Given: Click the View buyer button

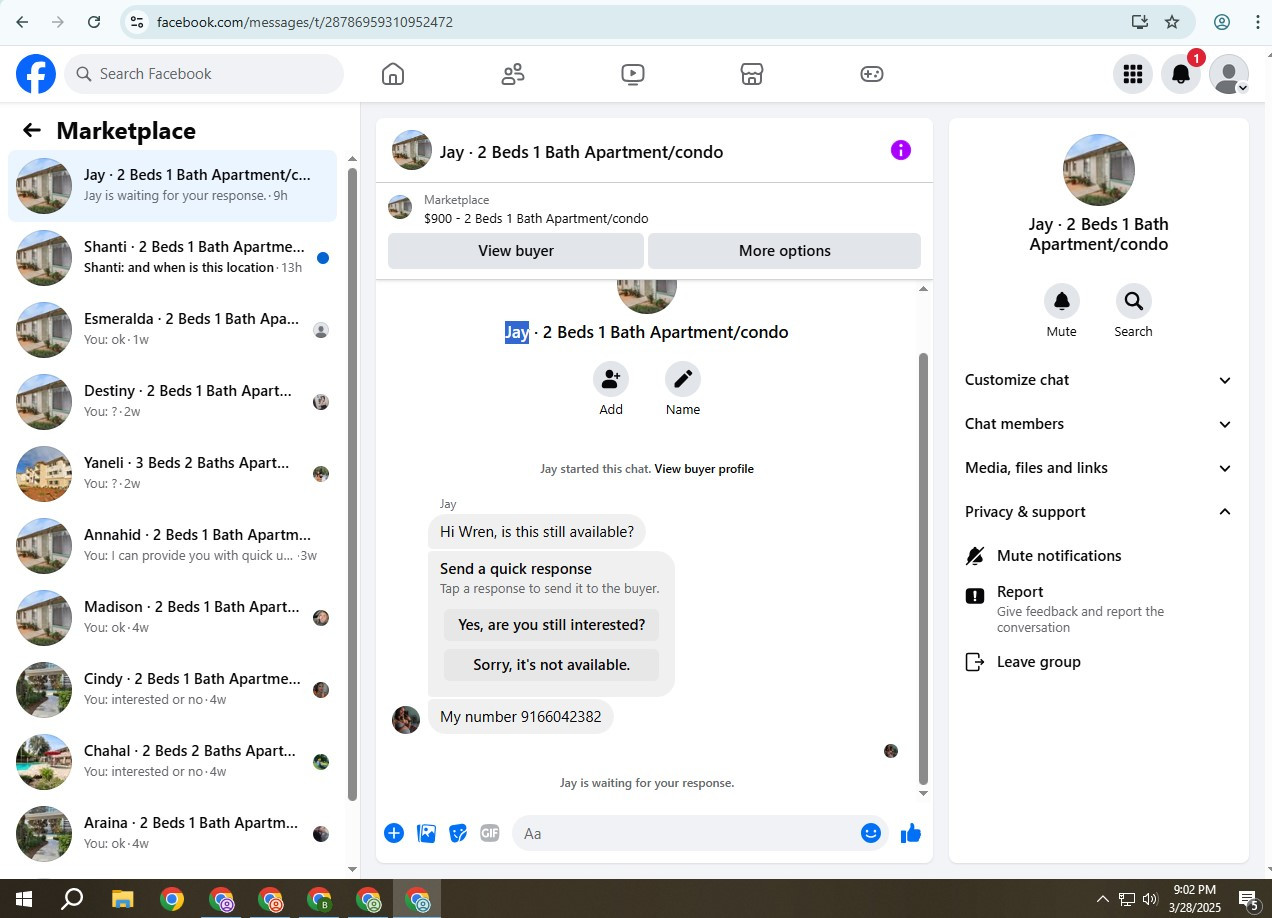Looking at the screenshot, I should 516,251.
